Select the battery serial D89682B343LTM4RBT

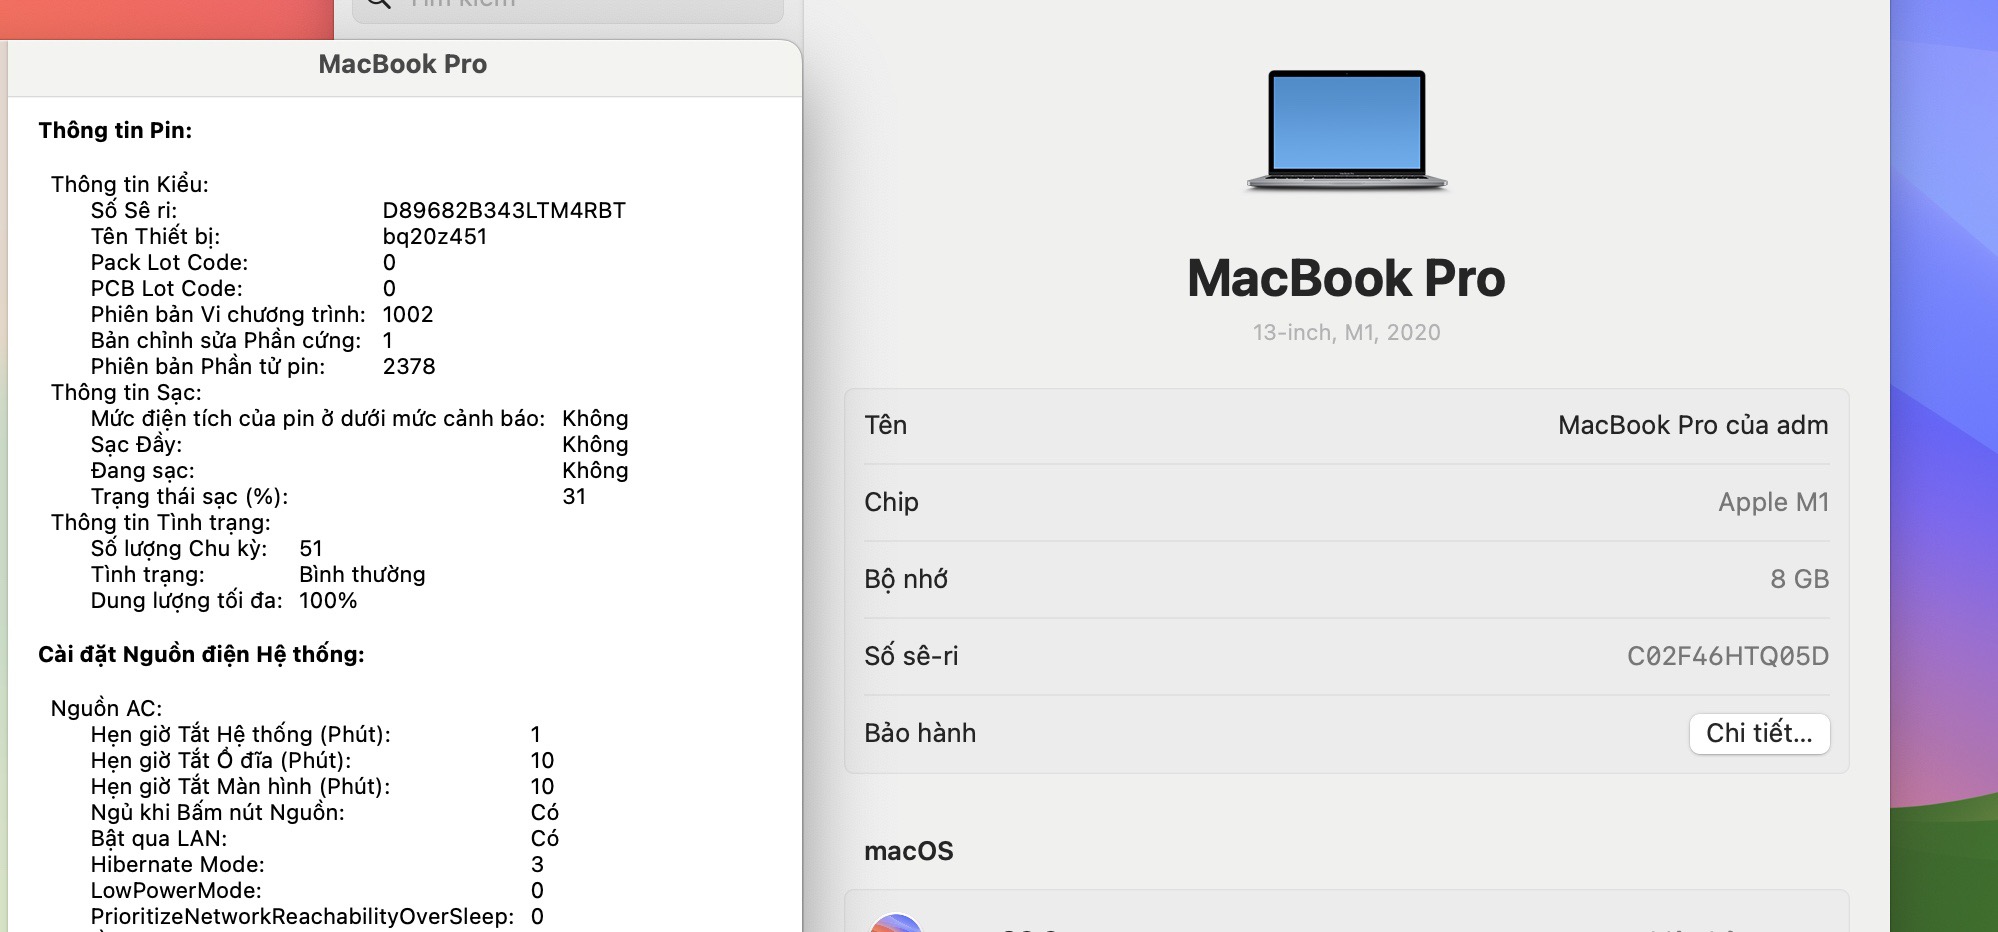(x=504, y=210)
